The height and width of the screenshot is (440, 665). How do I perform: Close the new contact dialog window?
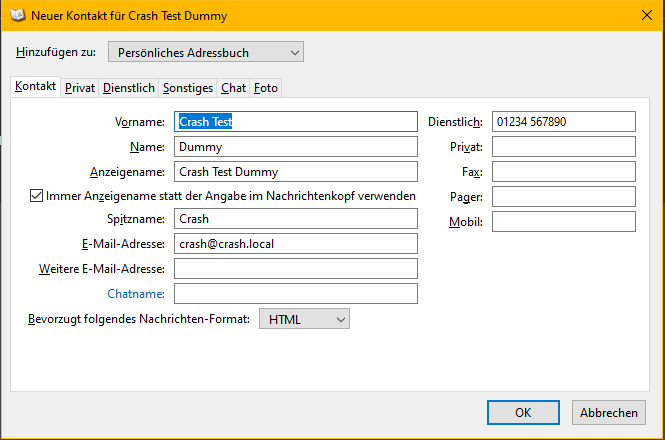pos(643,14)
